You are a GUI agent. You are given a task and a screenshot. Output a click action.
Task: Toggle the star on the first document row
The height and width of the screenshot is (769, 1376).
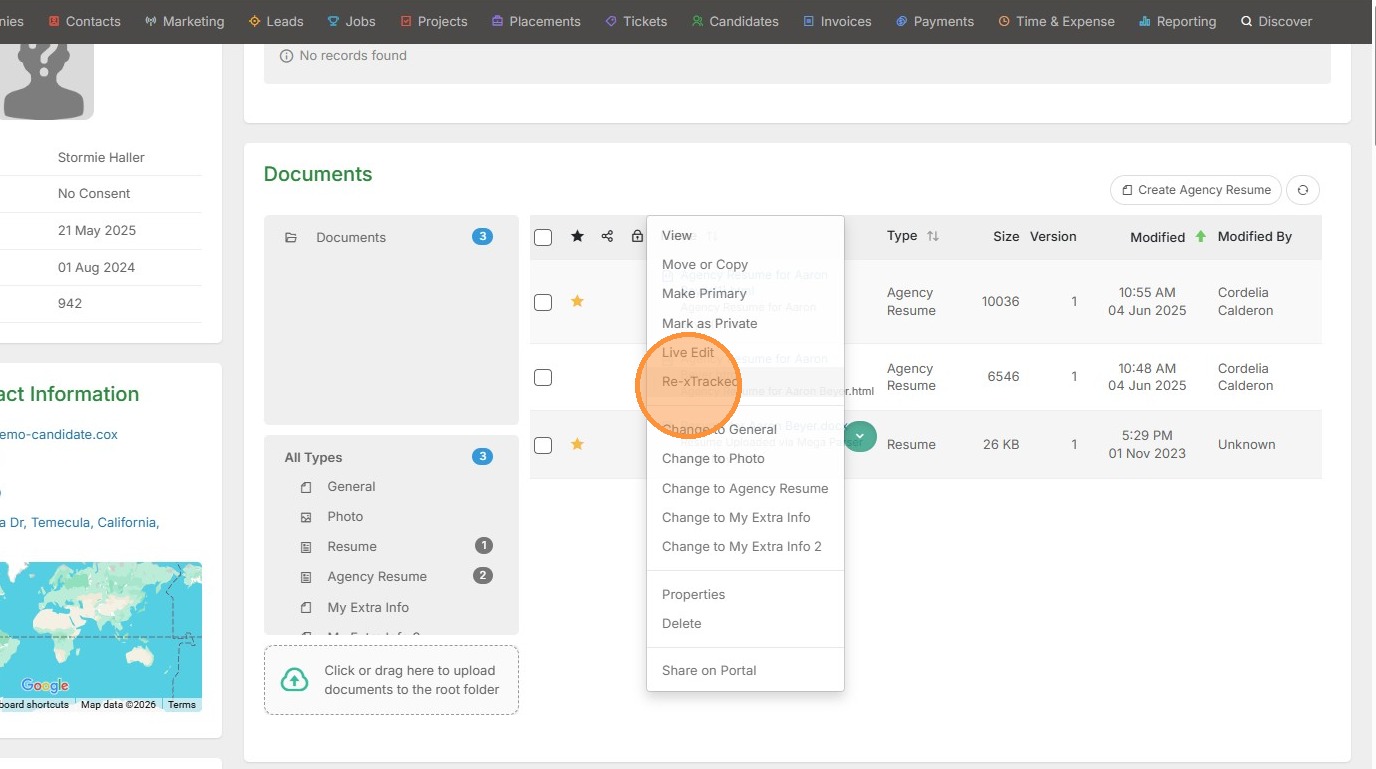click(x=577, y=301)
